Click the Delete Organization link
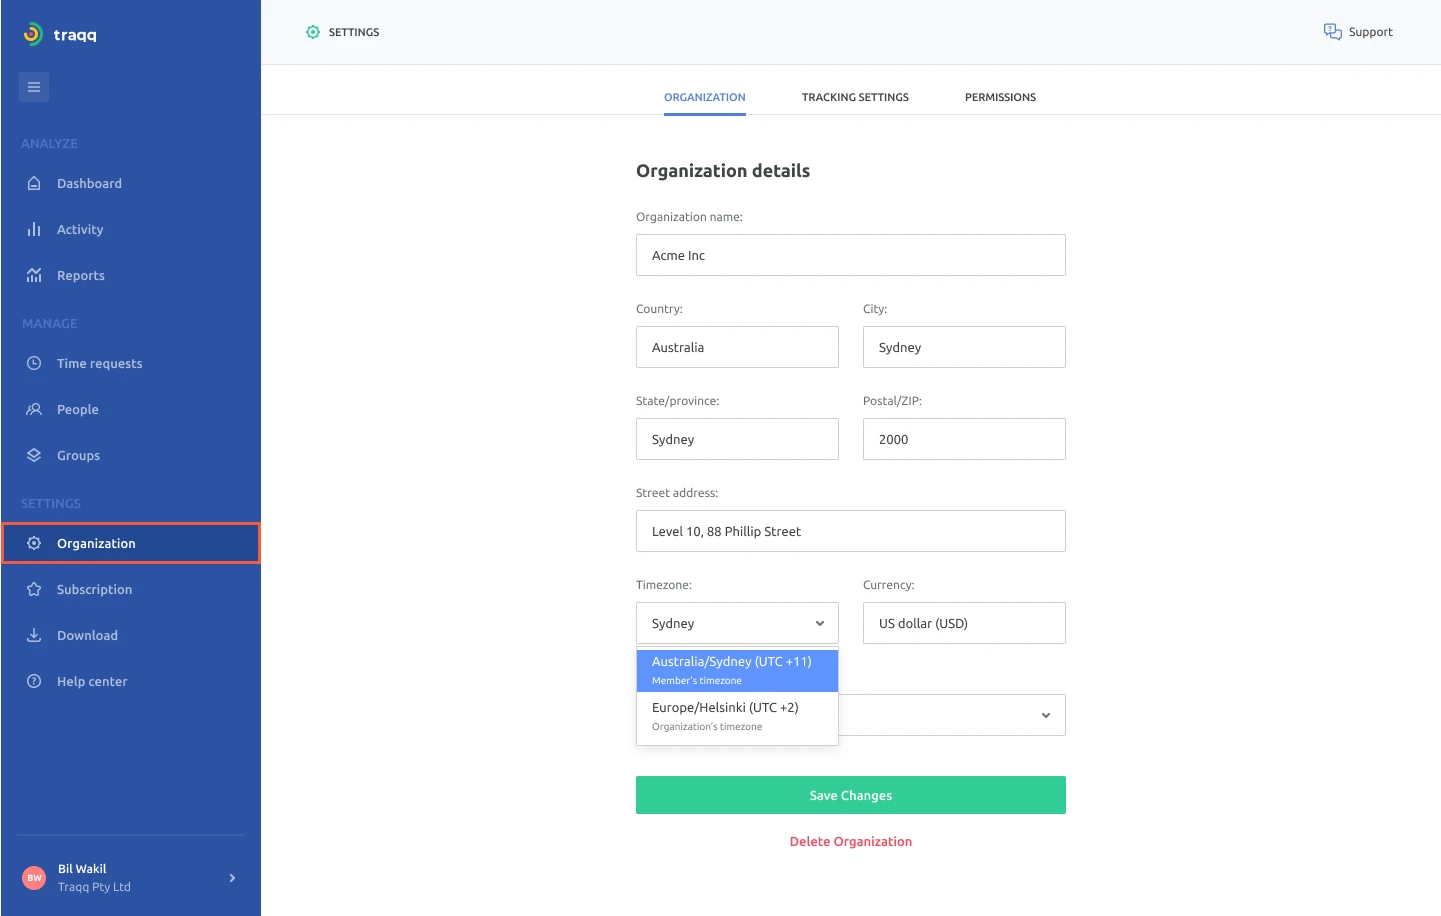1441x916 pixels. pyautogui.click(x=851, y=841)
